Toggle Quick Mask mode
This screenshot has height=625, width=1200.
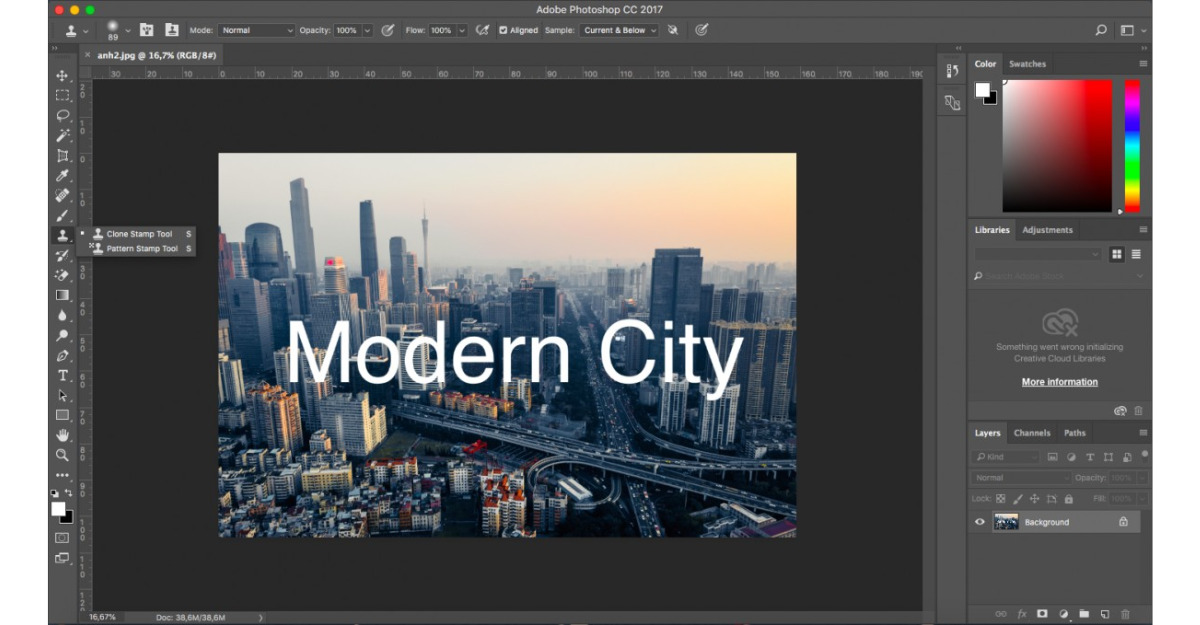click(62, 538)
